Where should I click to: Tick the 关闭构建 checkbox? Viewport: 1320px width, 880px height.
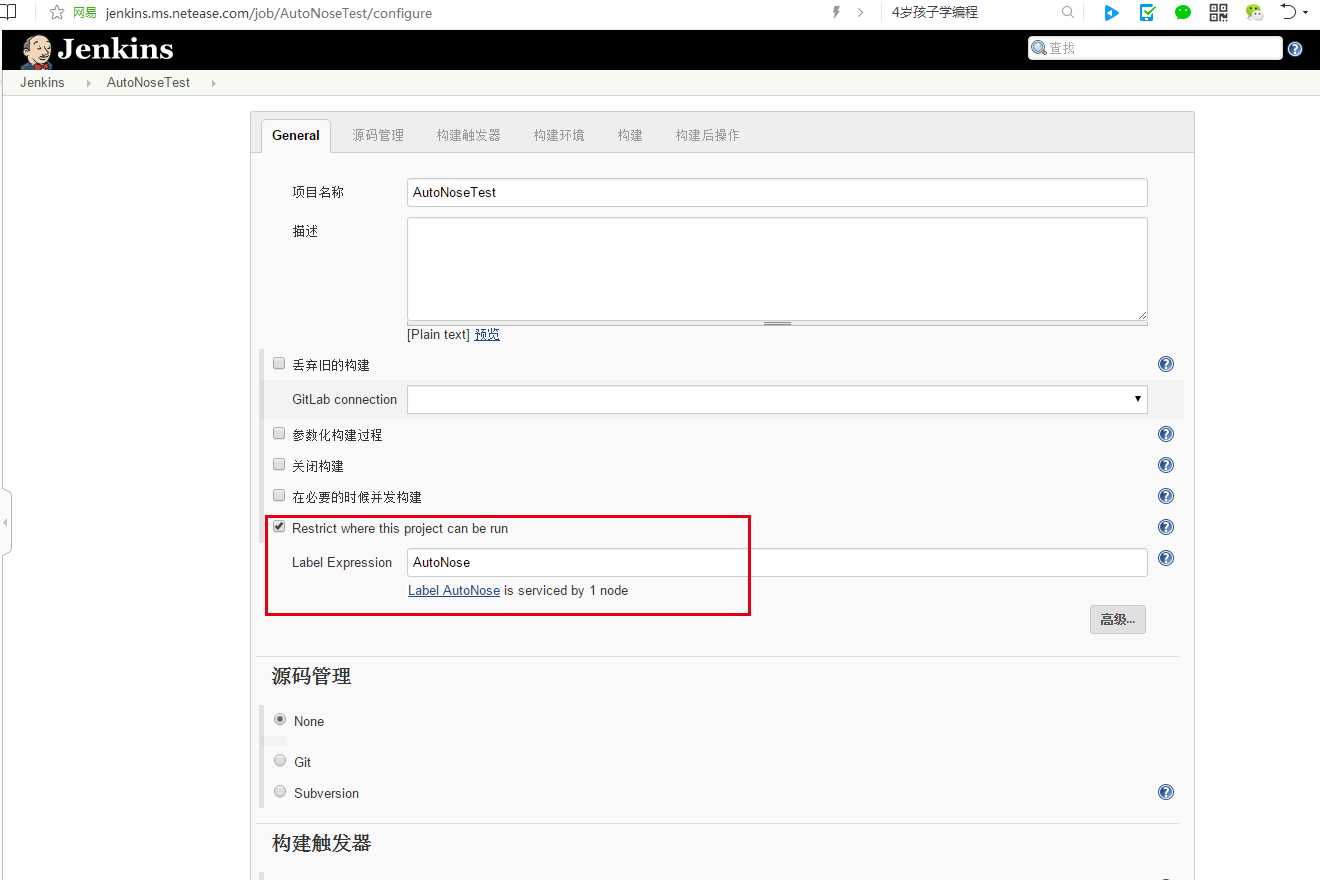coord(279,464)
